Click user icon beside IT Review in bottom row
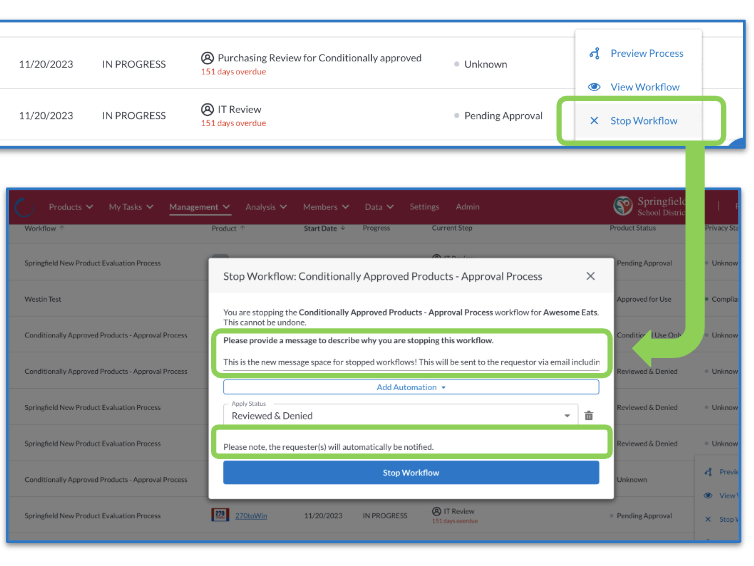The width and height of the screenshot is (754, 566). point(436,511)
